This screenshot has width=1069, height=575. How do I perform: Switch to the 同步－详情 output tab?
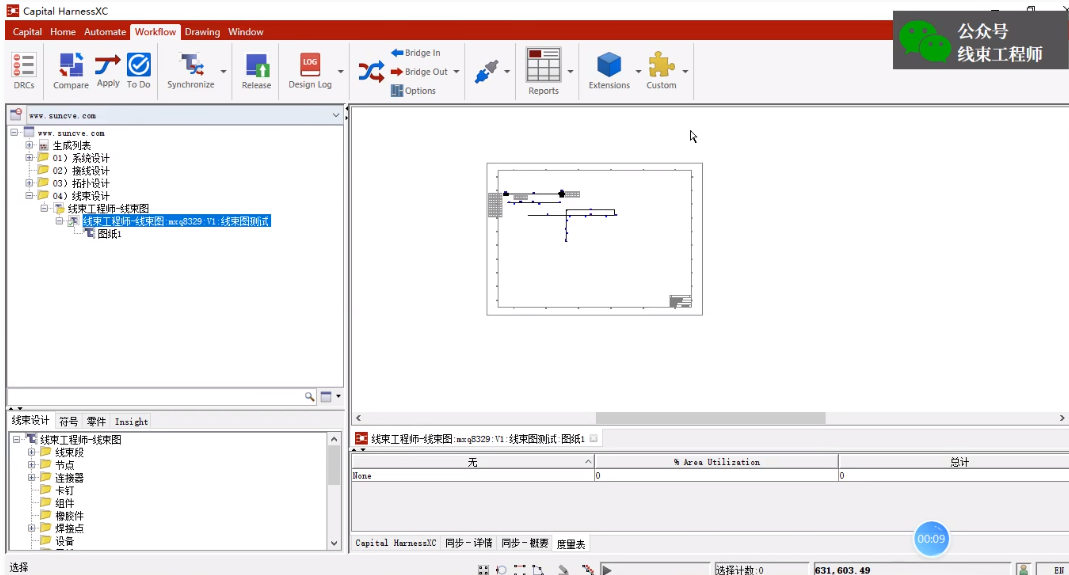coord(468,544)
